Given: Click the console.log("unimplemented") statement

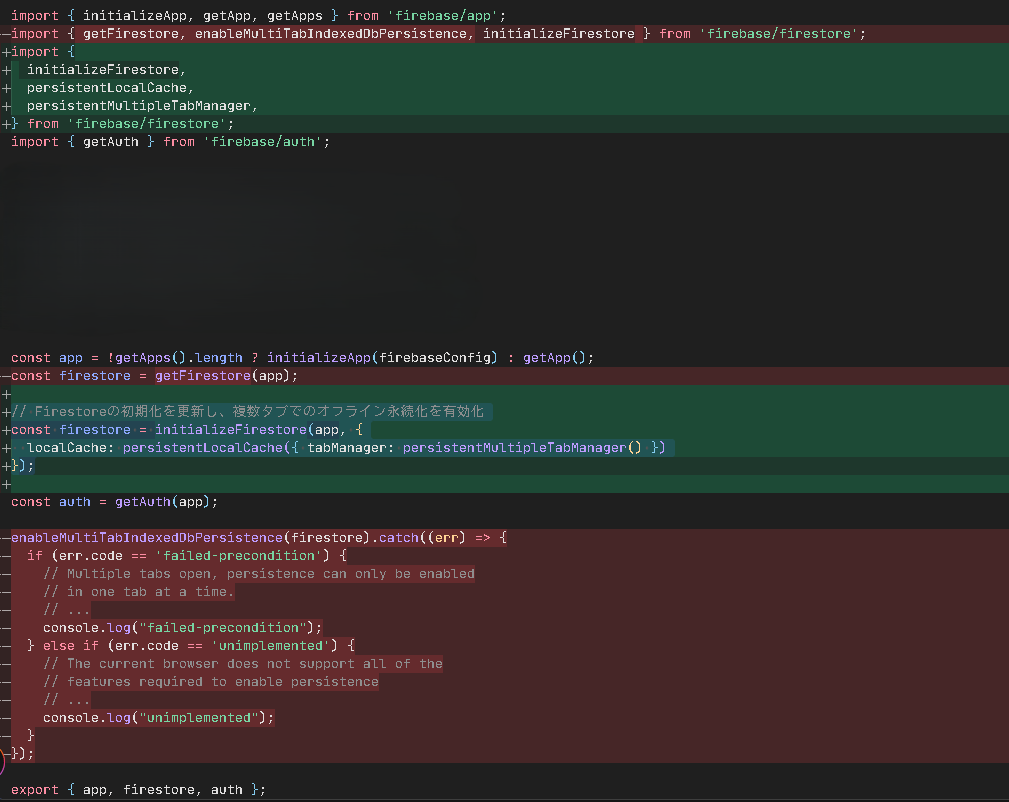Looking at the screenshot, I should pos(158,718).
